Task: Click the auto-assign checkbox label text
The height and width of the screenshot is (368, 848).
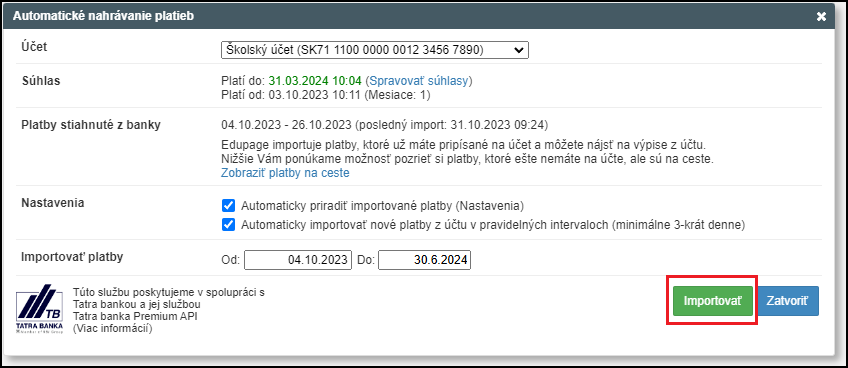Action: click(383, 206)
